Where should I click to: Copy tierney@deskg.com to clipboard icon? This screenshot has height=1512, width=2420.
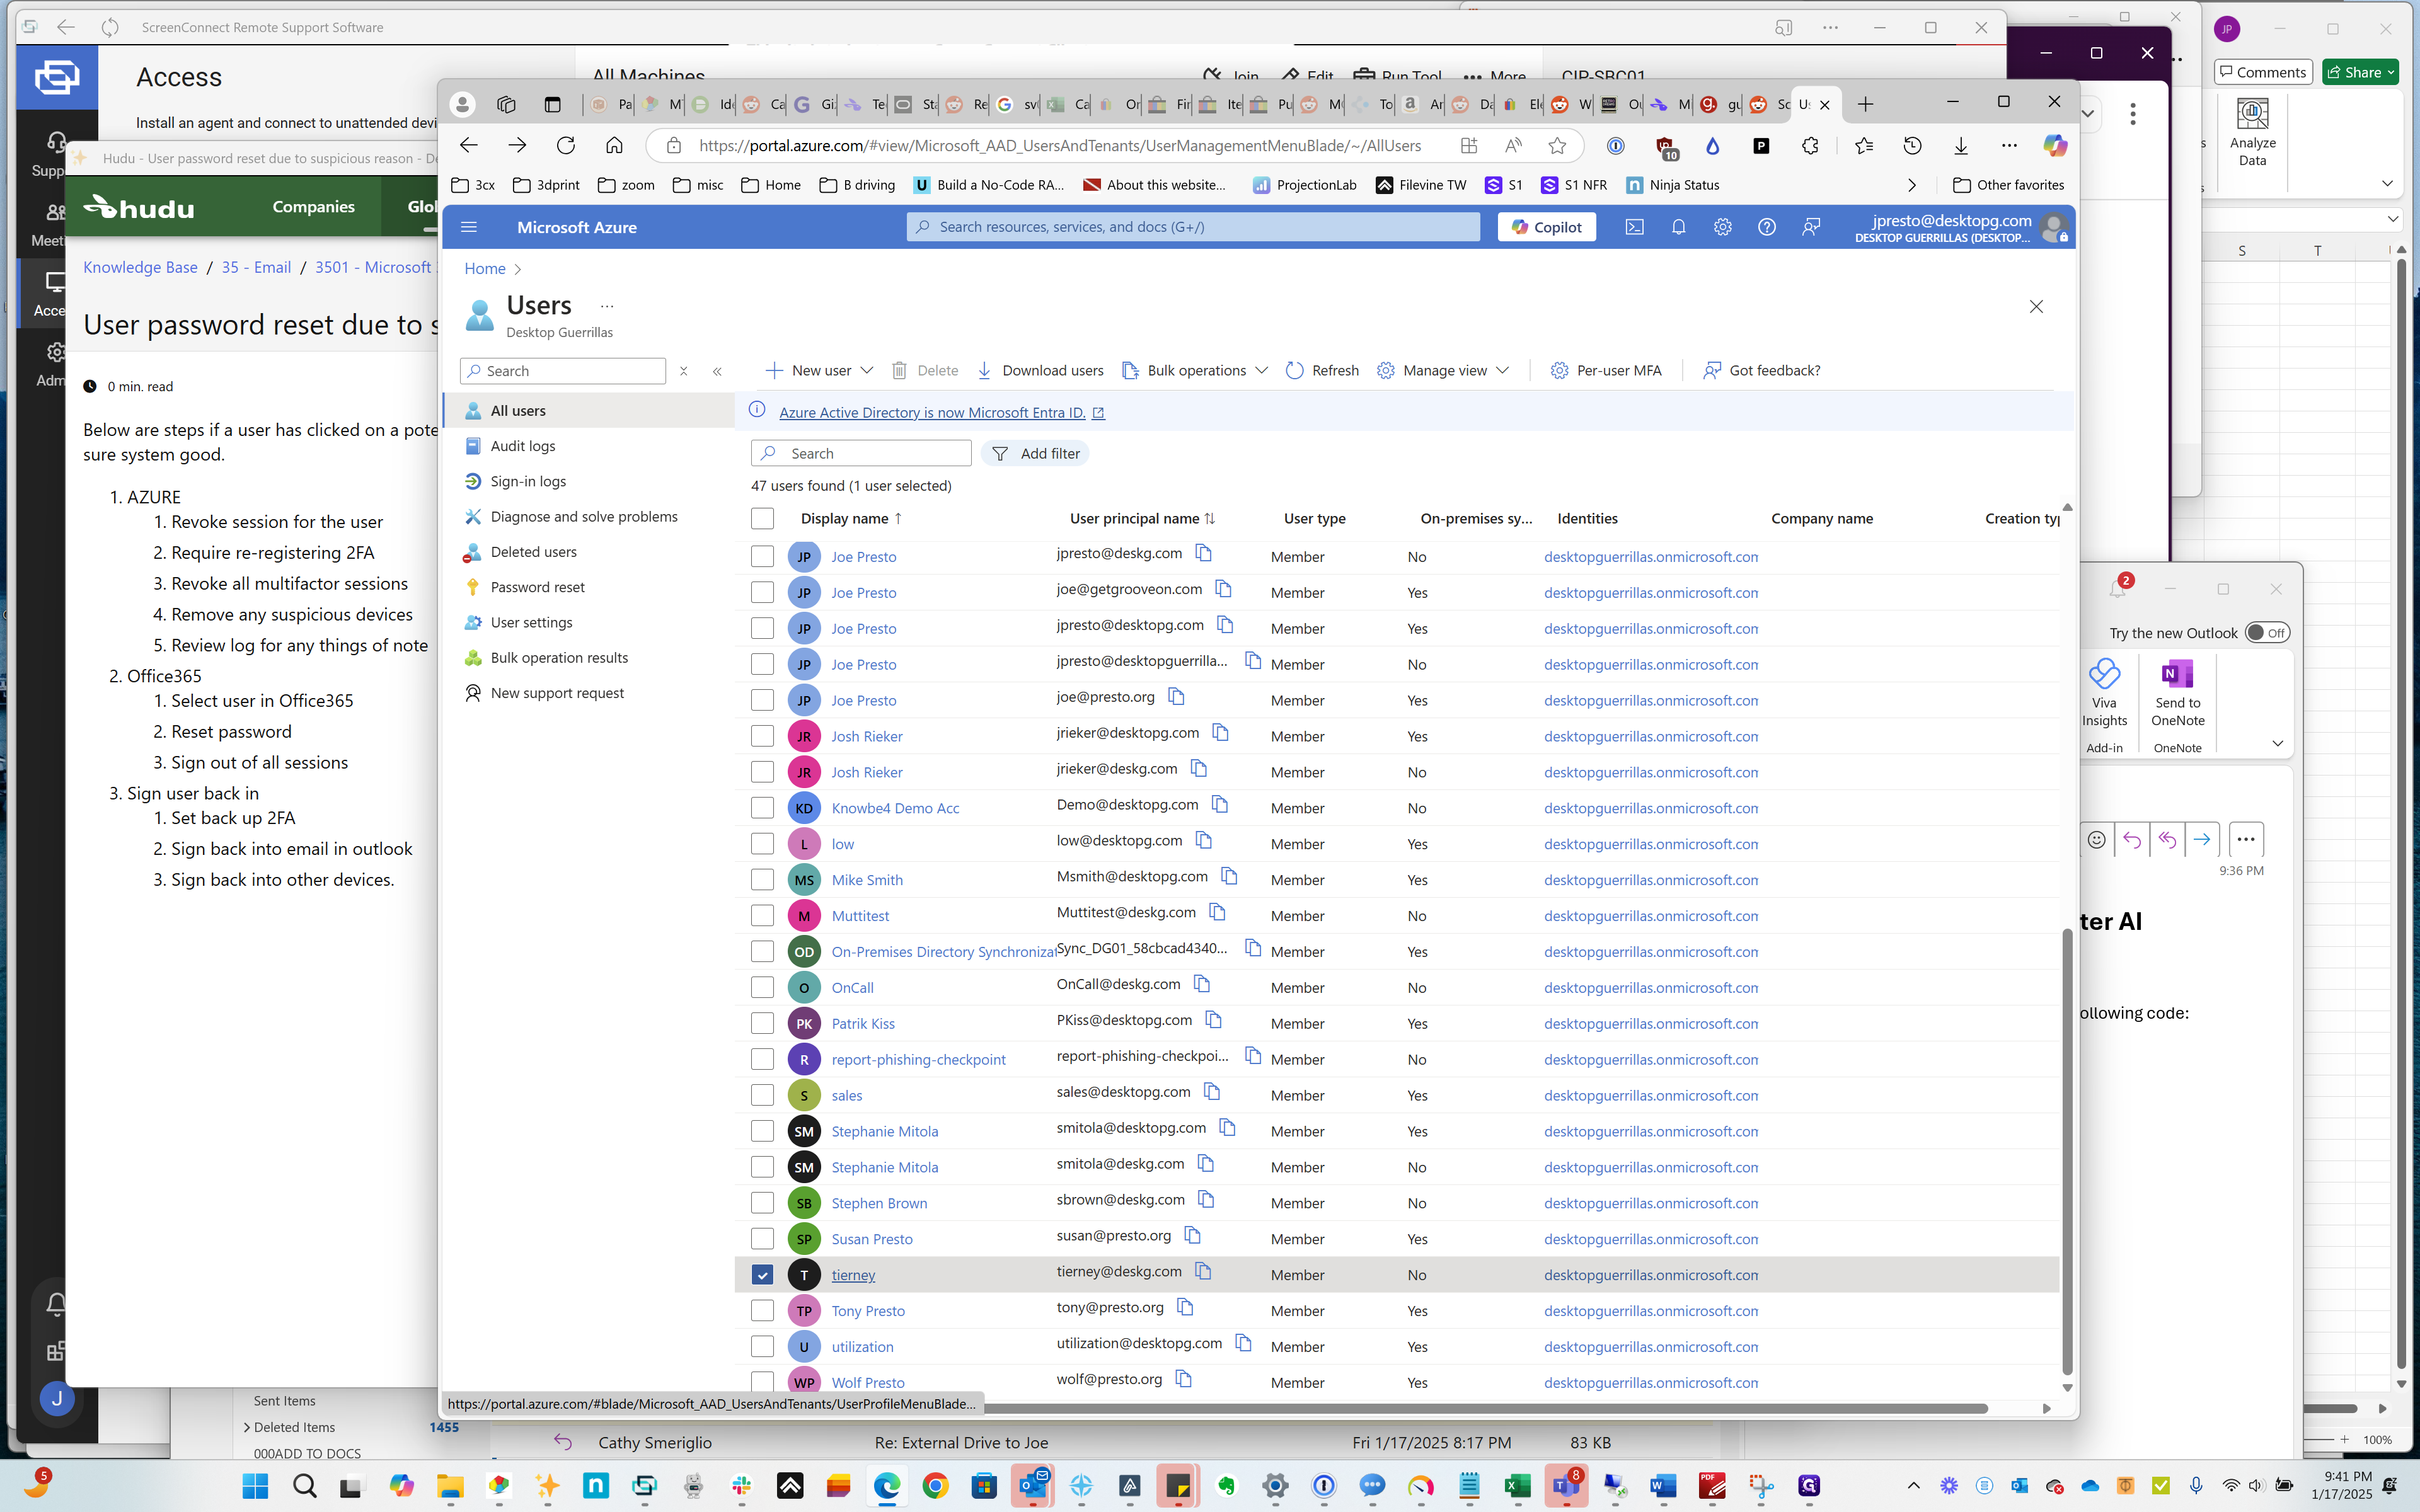coord(1203,1271)
